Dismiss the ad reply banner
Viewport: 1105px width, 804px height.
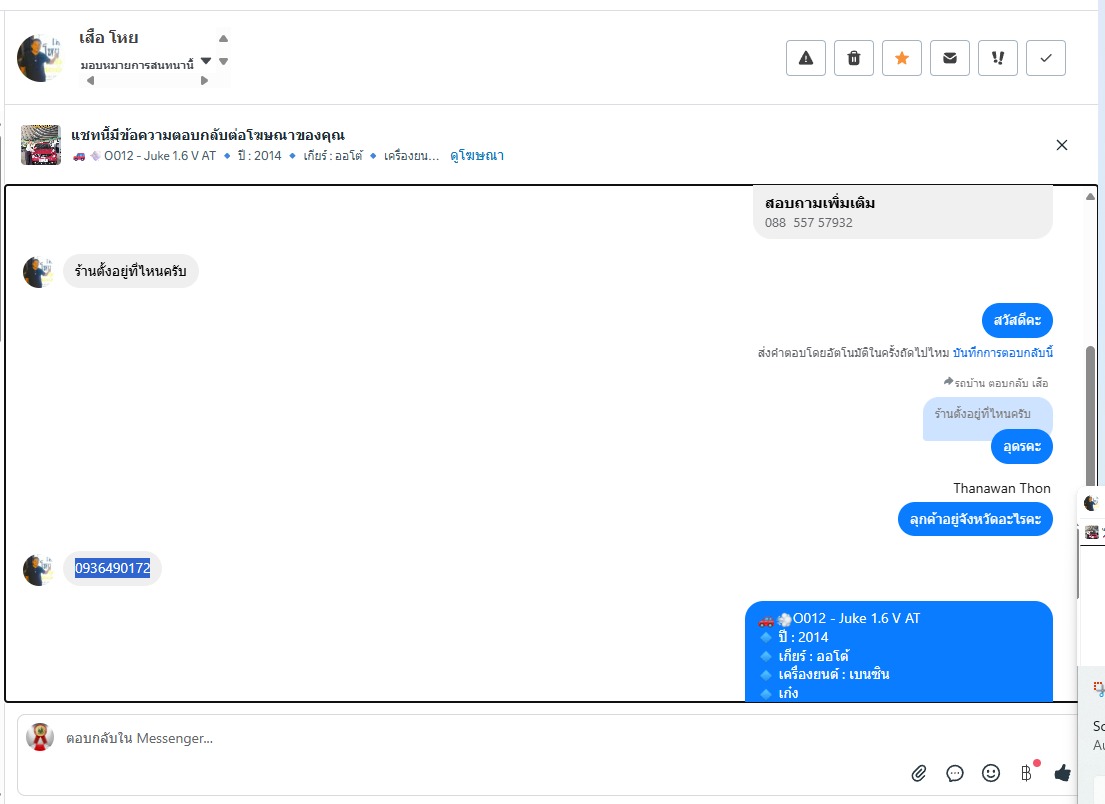(x=1062, y=145)
